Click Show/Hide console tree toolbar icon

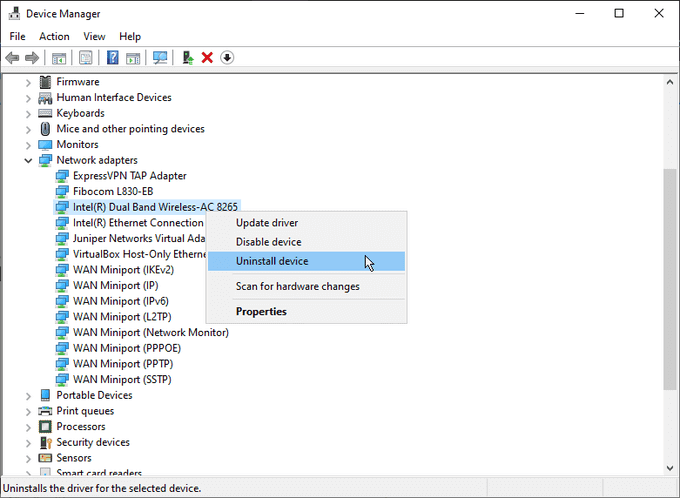[x=59, y=58]
